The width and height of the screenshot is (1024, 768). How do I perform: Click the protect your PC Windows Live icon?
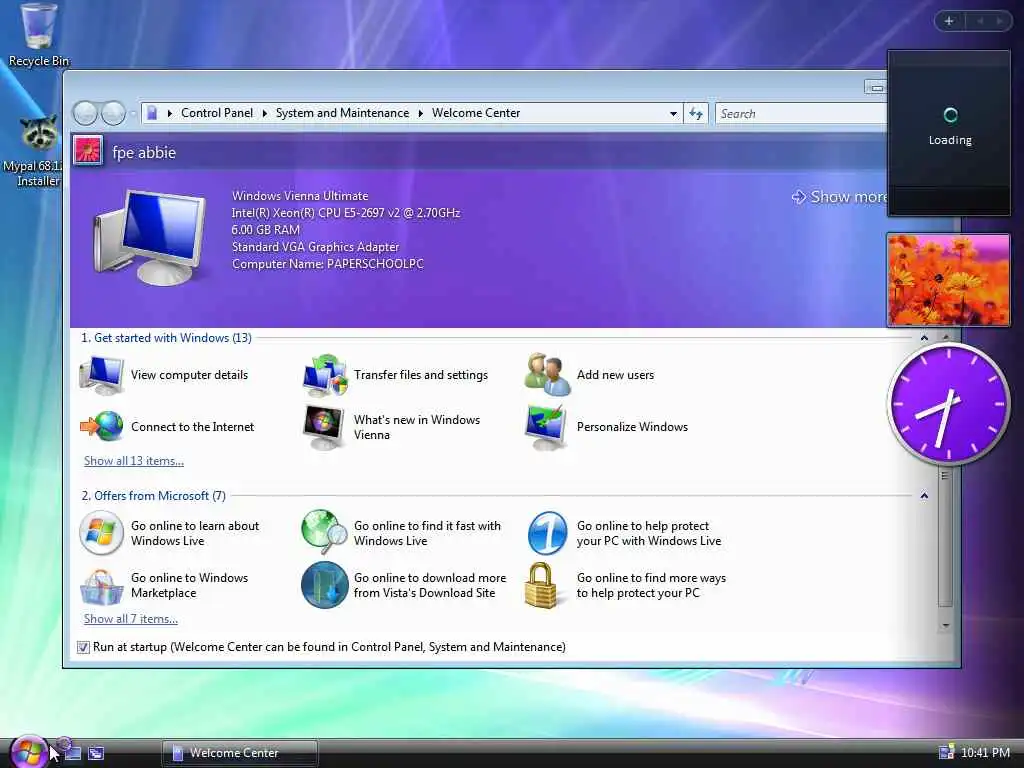[x=547, y=533]
